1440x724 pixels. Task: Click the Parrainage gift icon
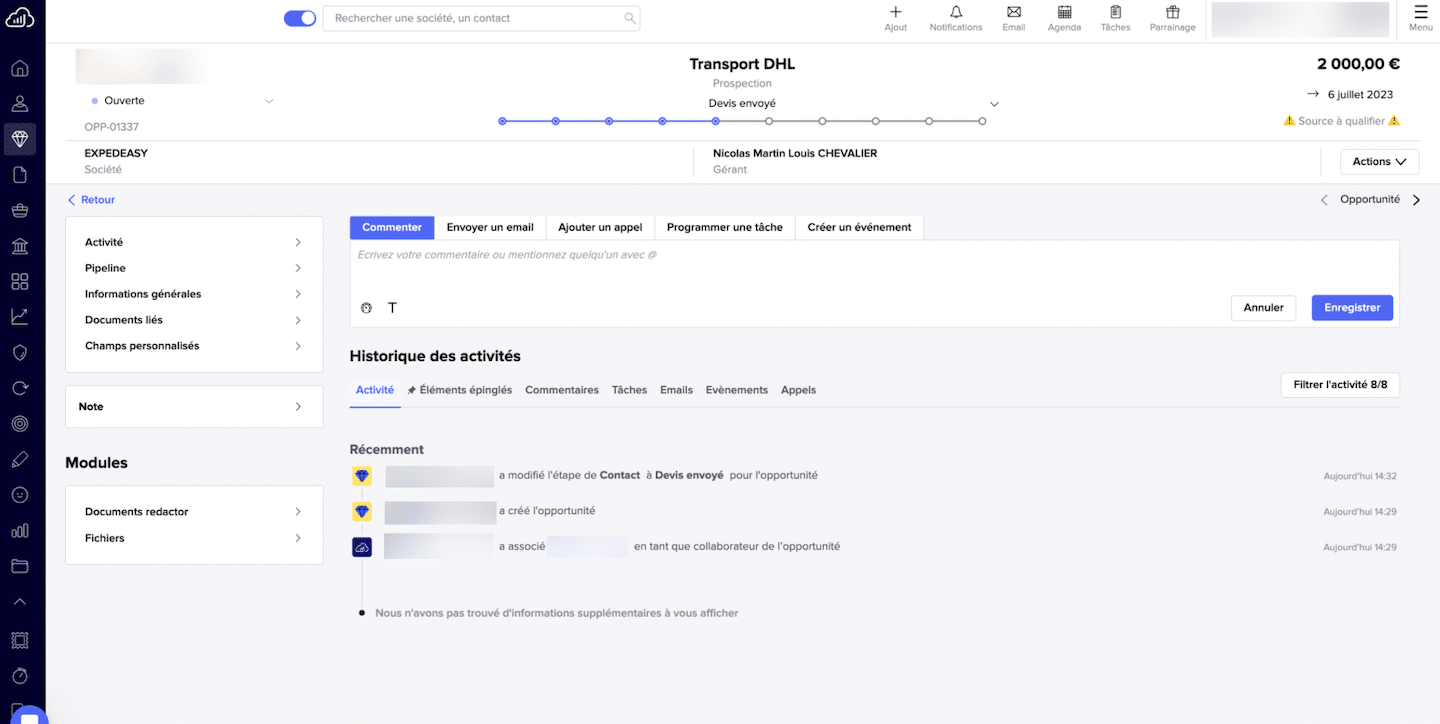pos(1172,13)
